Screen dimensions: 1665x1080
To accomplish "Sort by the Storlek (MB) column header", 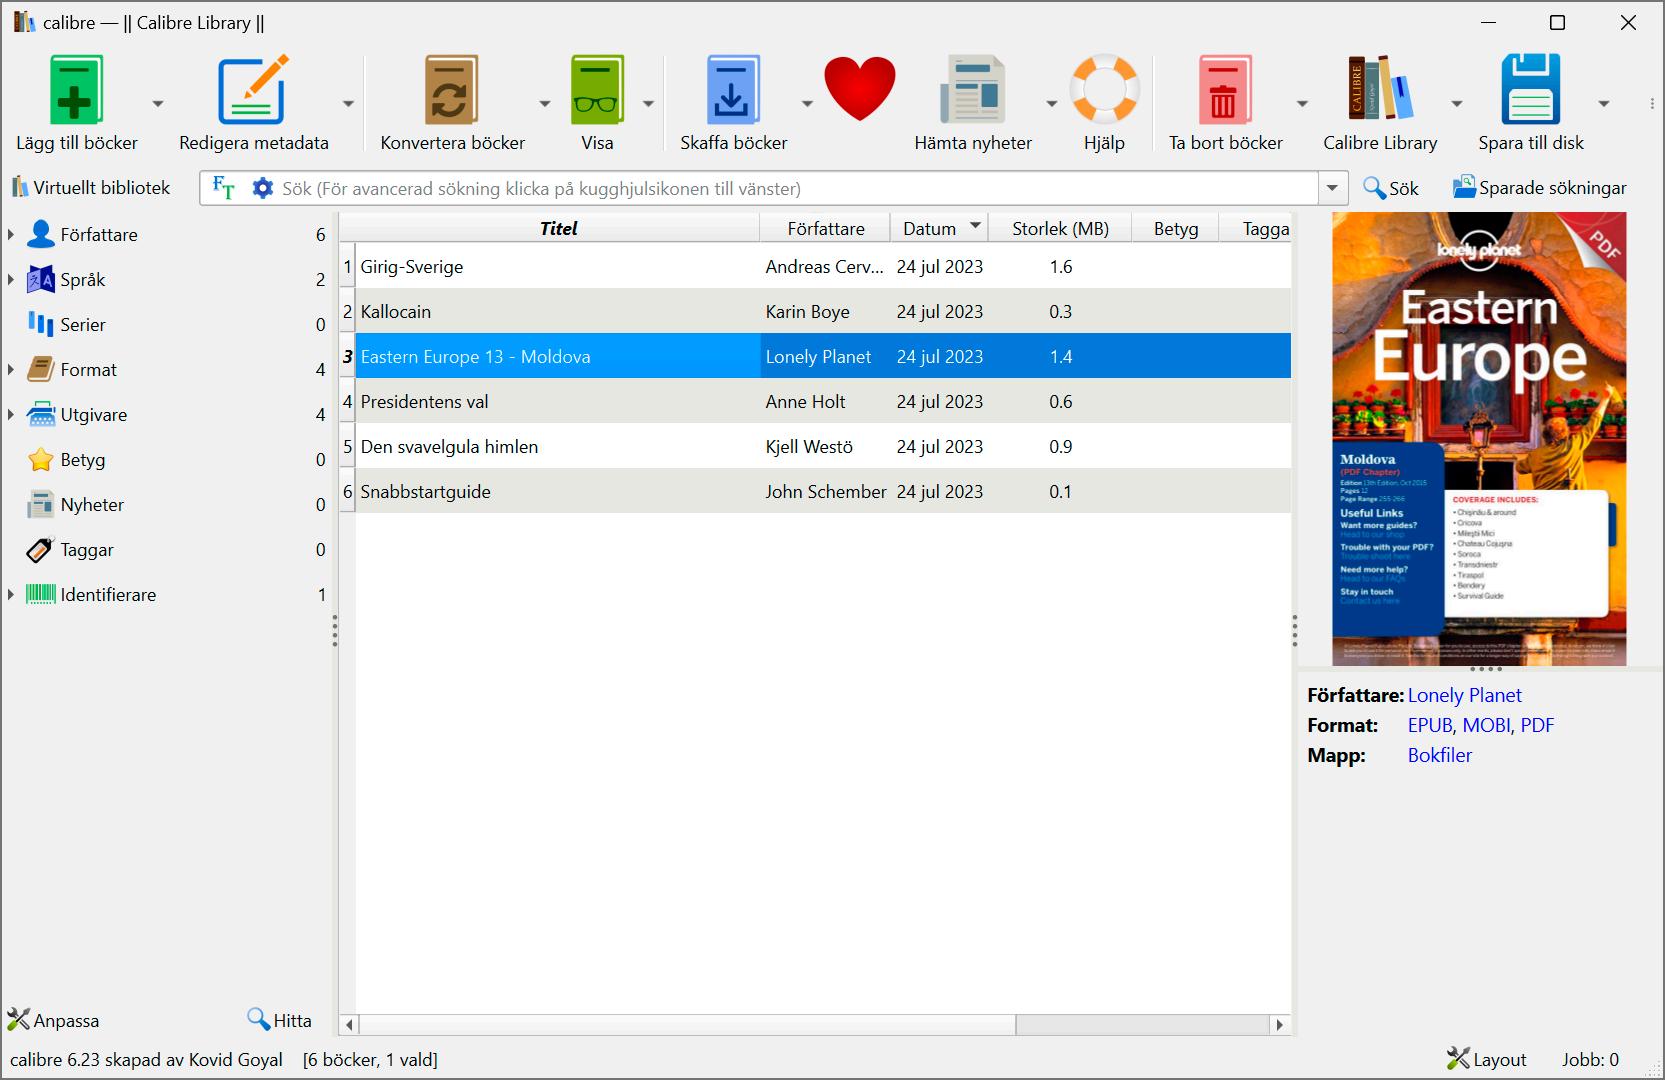I will pyautogui.click(x=1060, y=228).
